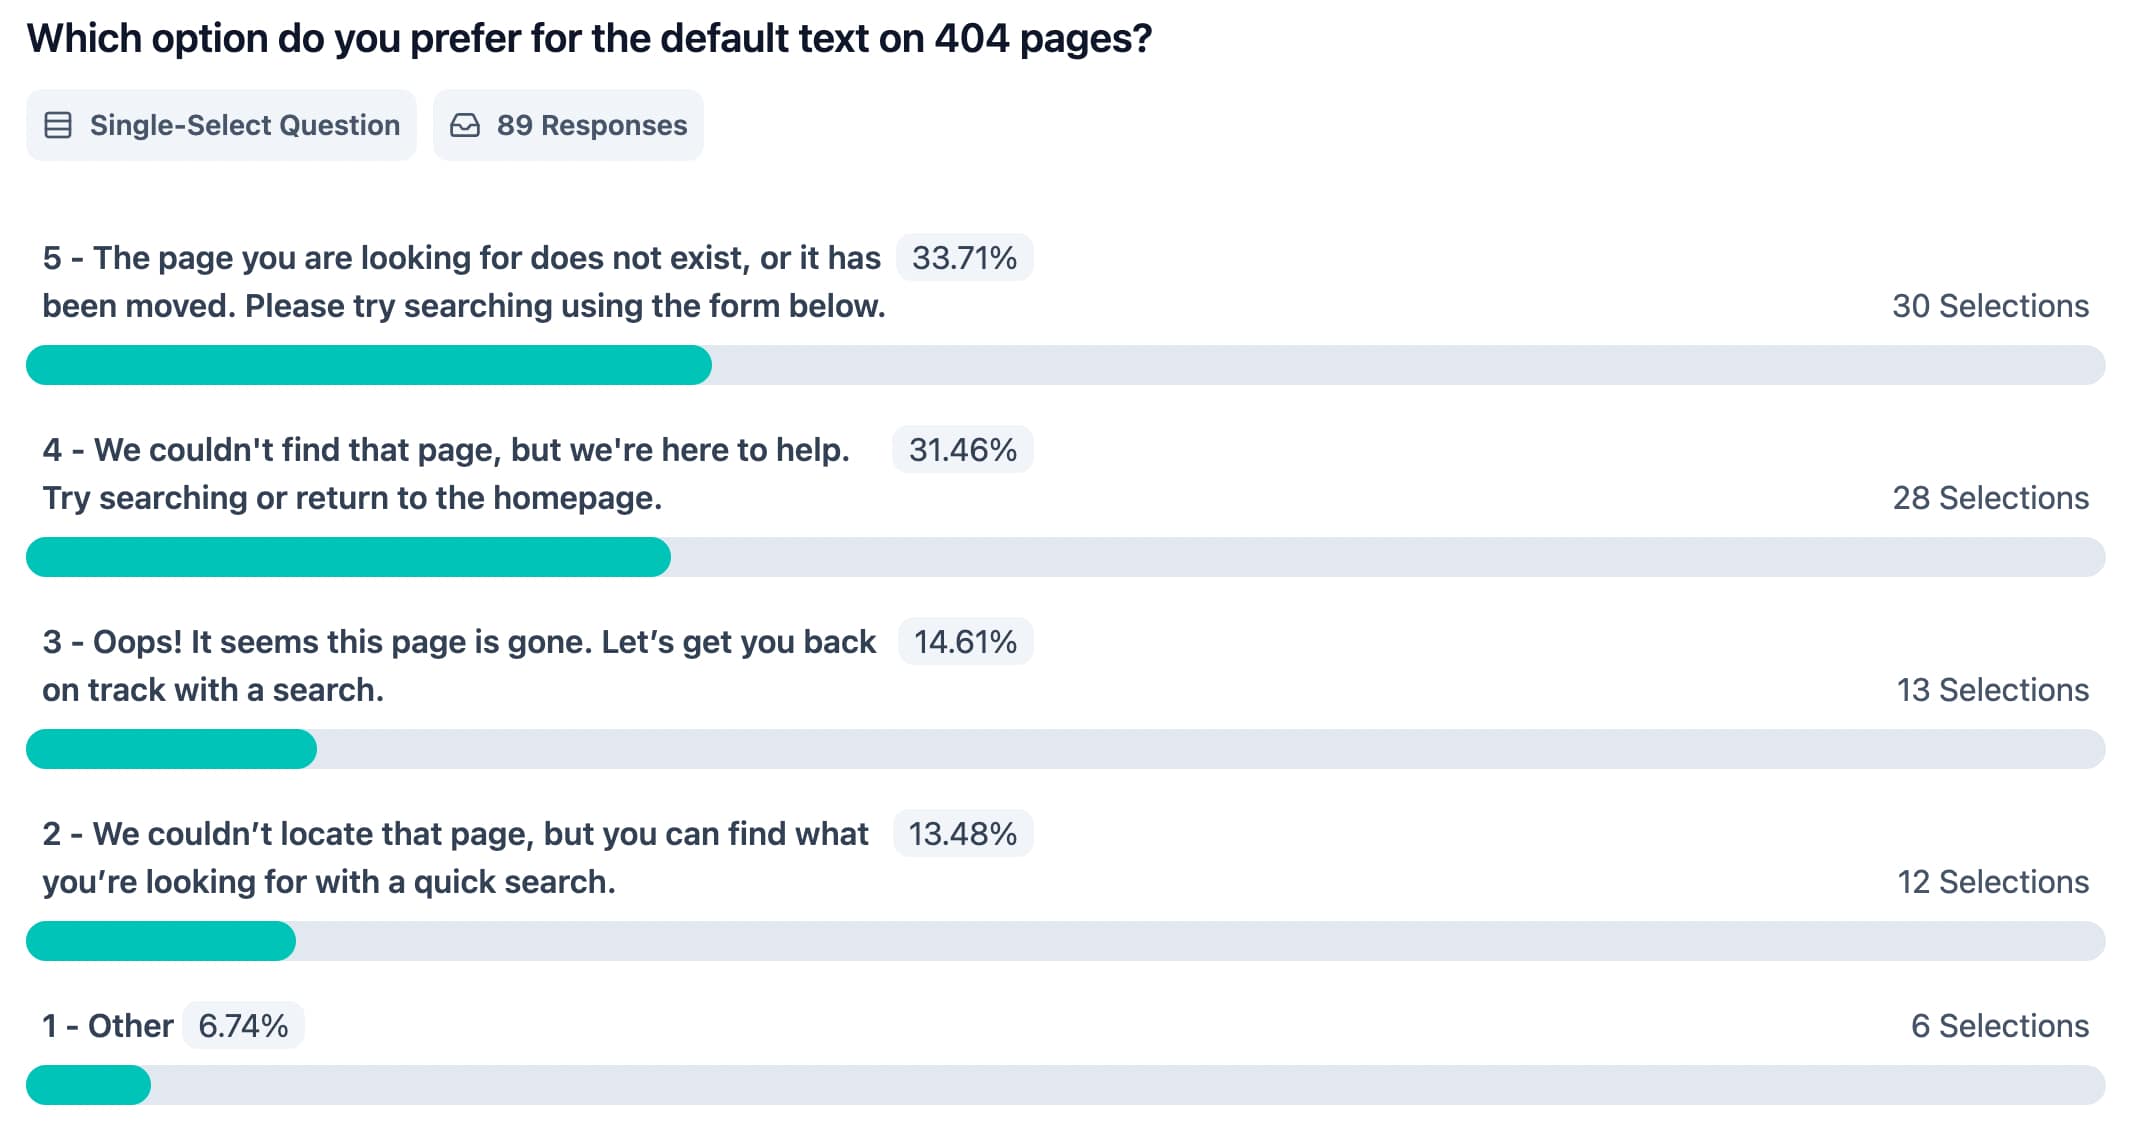
Task: Click the 89 Responses badge
Action: (x=568, y=125)
